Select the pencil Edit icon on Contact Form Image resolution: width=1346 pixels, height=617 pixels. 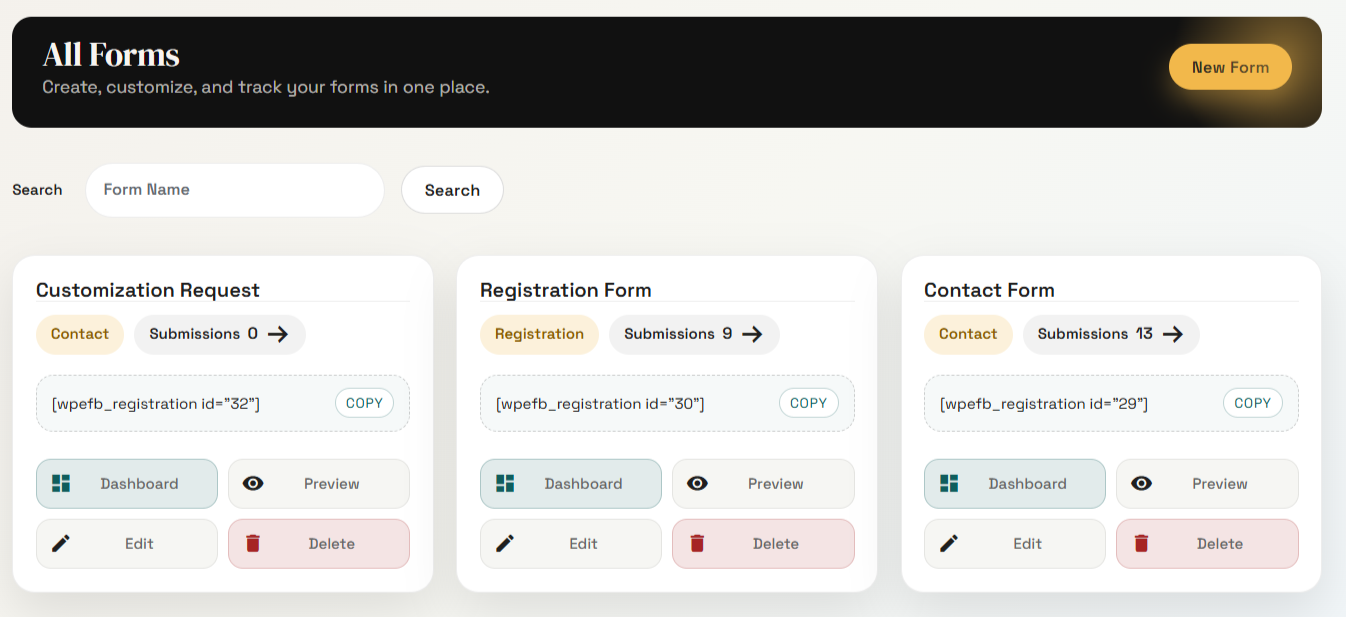[x=948, y=543]
